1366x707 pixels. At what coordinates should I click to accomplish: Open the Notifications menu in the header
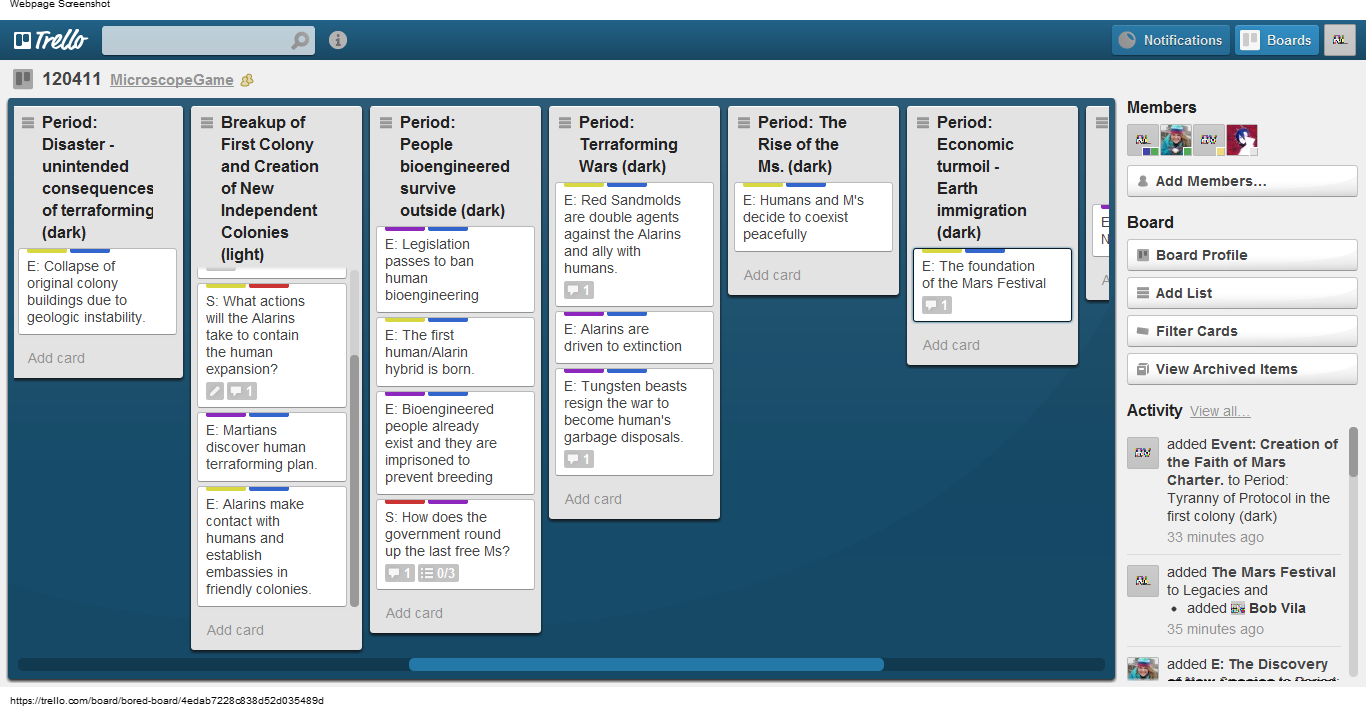1170,40
